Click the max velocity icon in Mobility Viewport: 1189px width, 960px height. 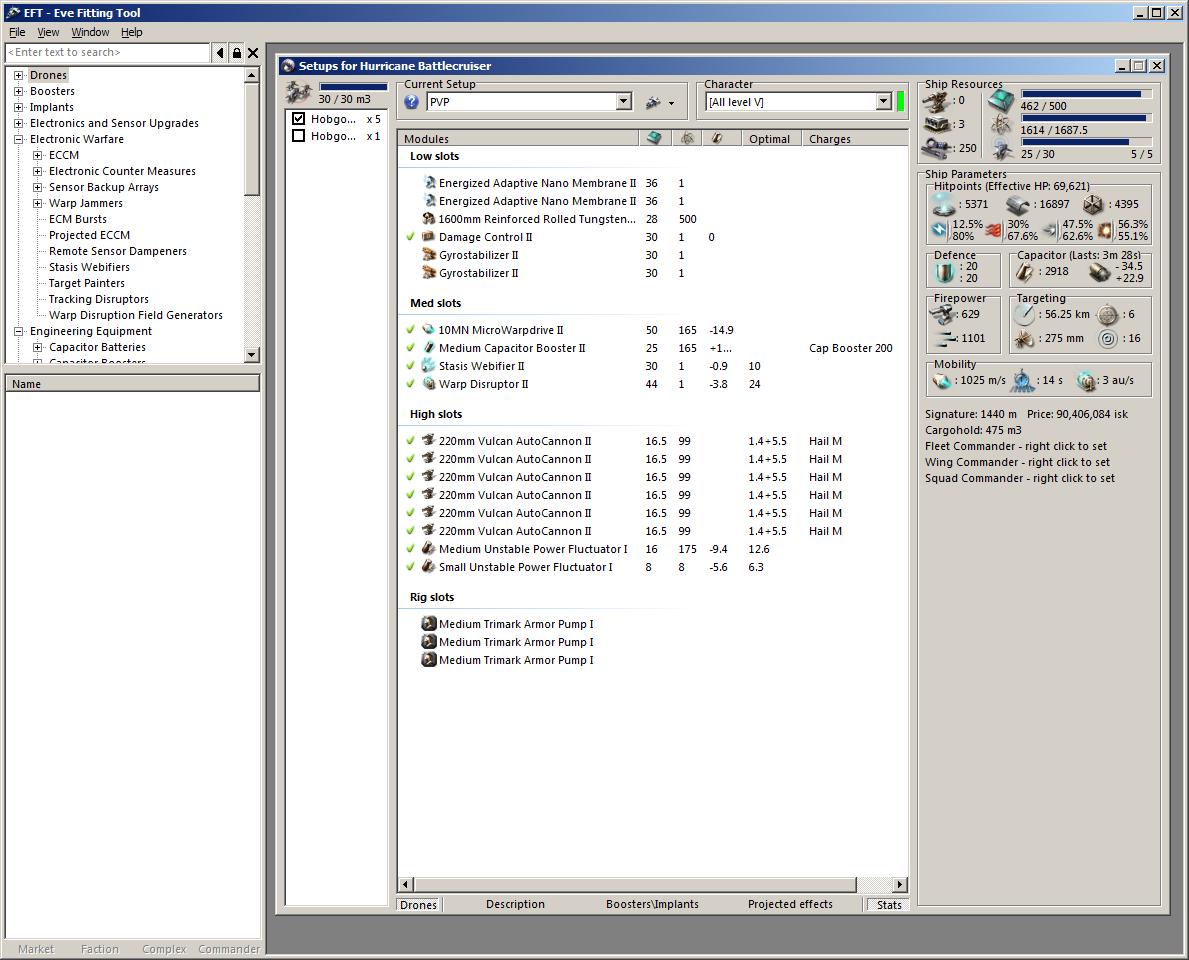click(x=941, y=380)
